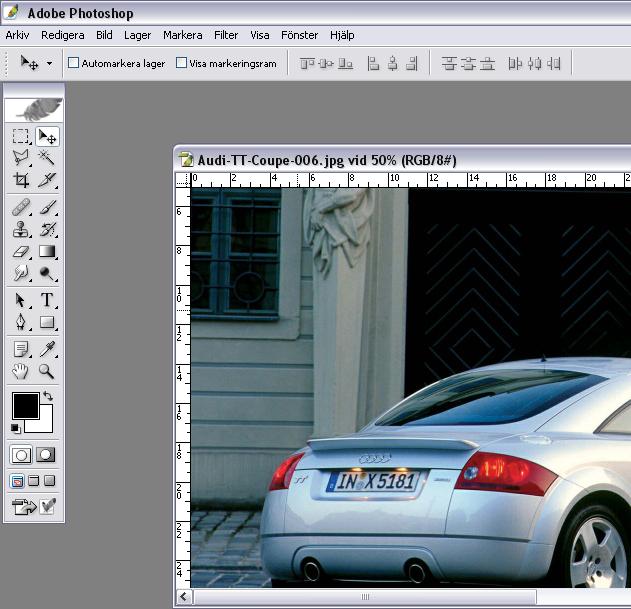Click the feather Adobe Online image

34,109
